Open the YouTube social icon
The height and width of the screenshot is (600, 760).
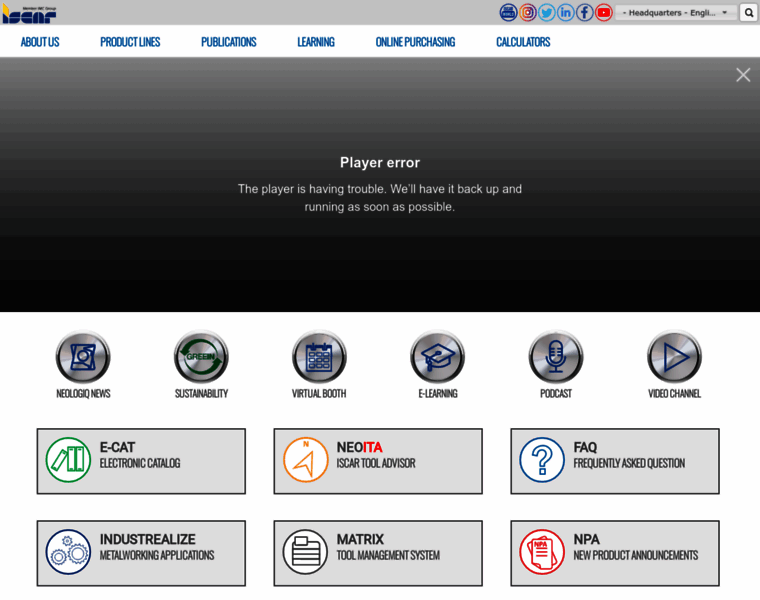tap(604, 13)
